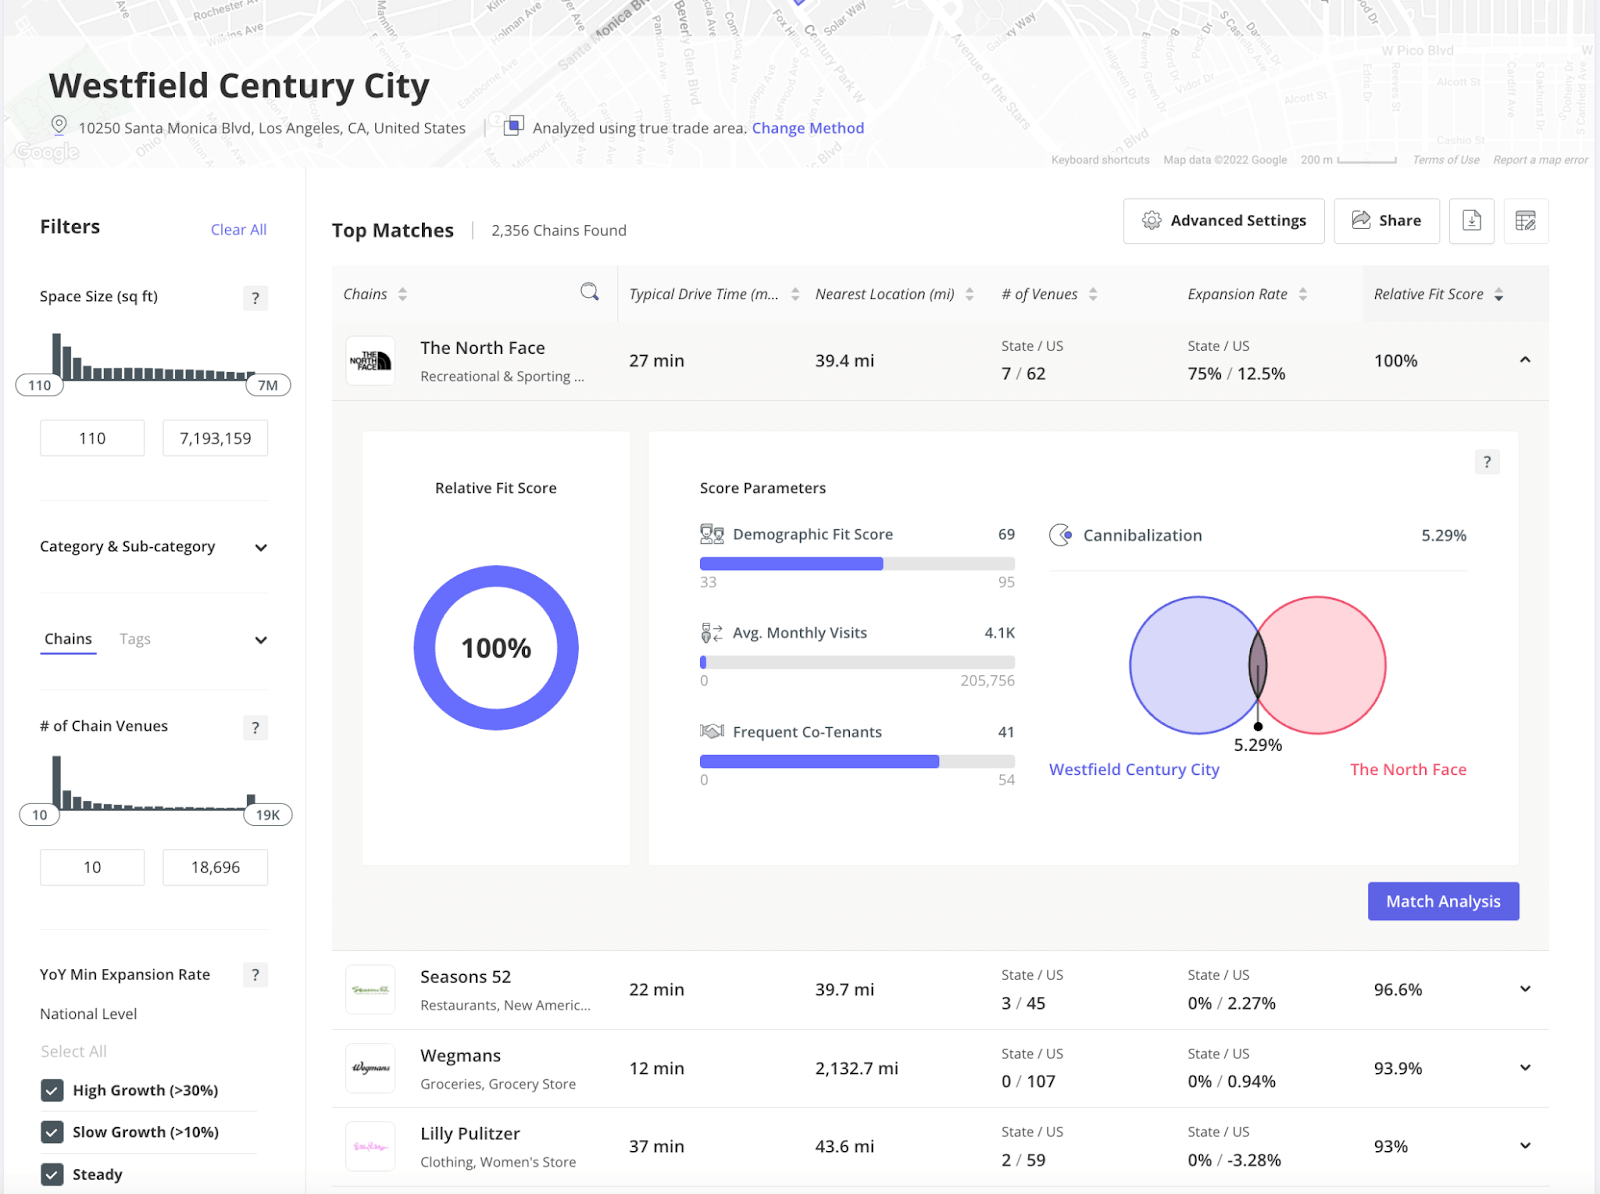
Task: Sort by Typical Drive Time arrows
Action: (795, 294)
